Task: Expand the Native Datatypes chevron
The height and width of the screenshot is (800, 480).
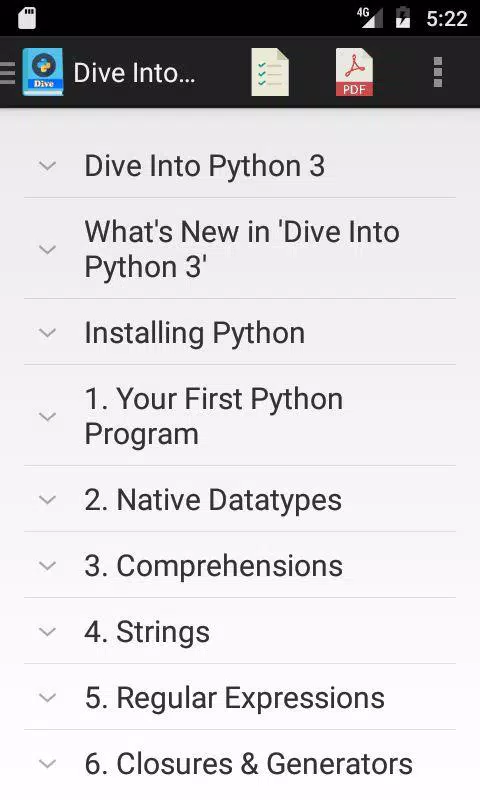Action: (47, 499)
